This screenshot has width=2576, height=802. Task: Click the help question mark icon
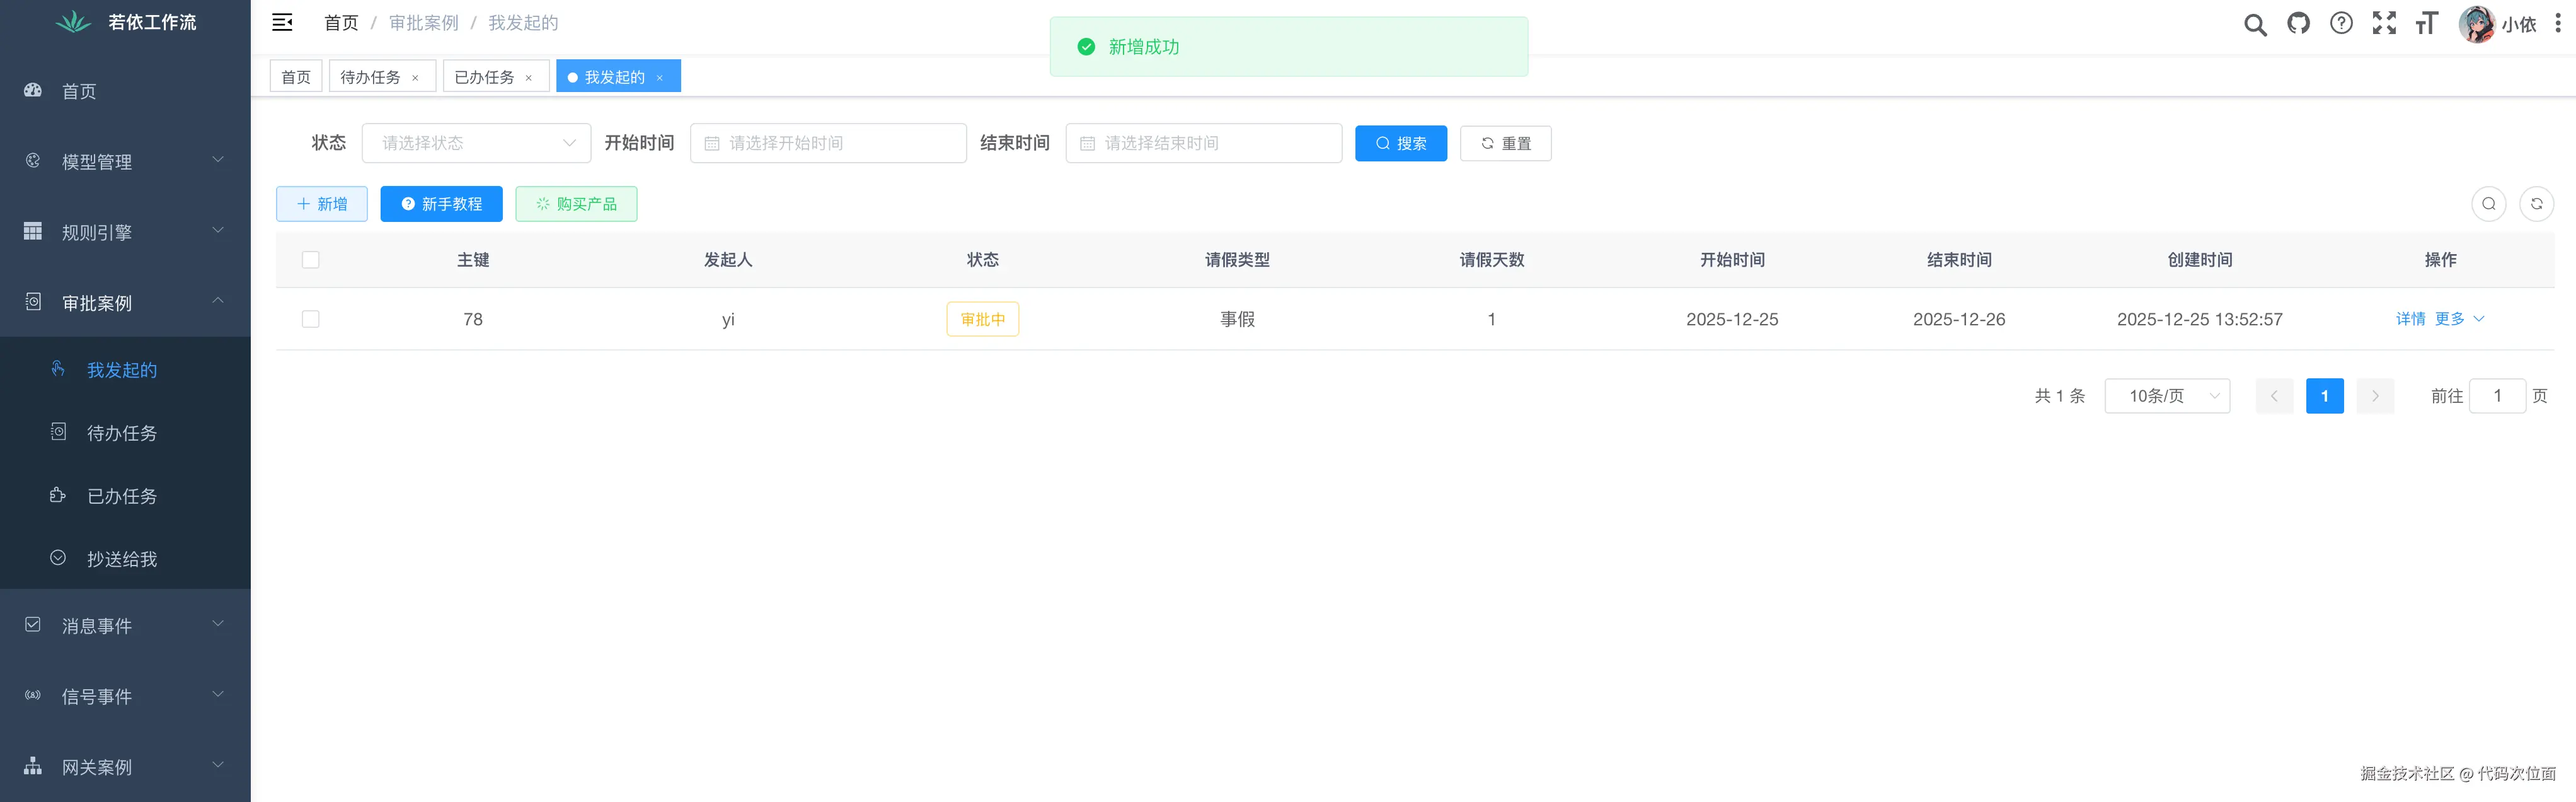click(2341, 23)
